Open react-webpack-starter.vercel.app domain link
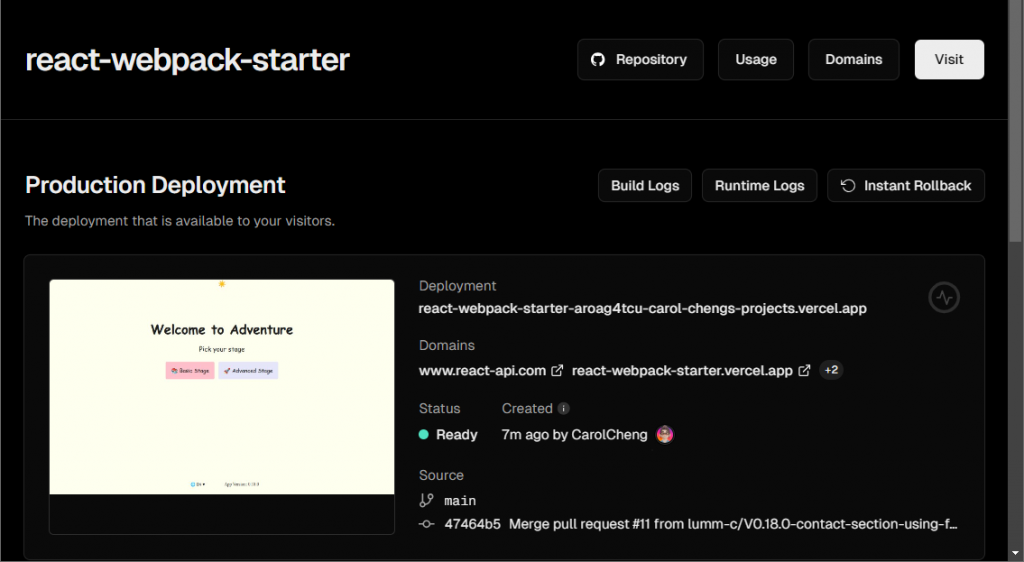 682,371
